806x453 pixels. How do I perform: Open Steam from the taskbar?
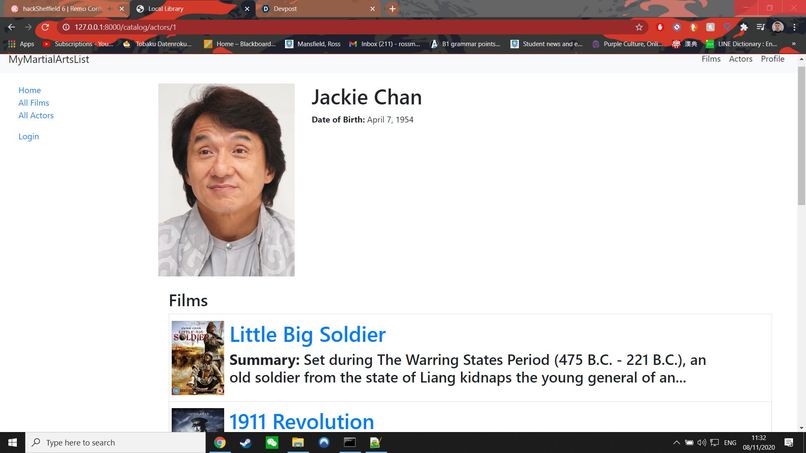[246, 442]
